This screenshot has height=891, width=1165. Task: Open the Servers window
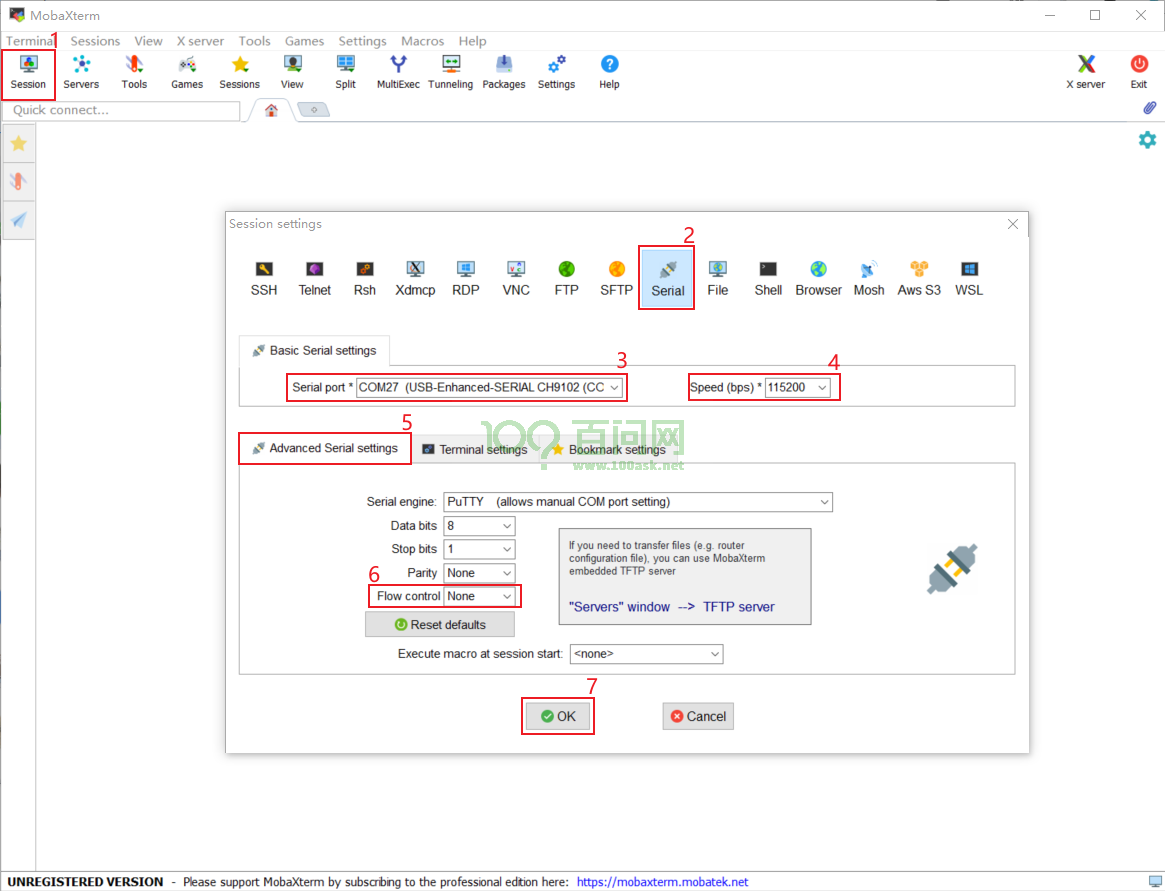(81, 71)
